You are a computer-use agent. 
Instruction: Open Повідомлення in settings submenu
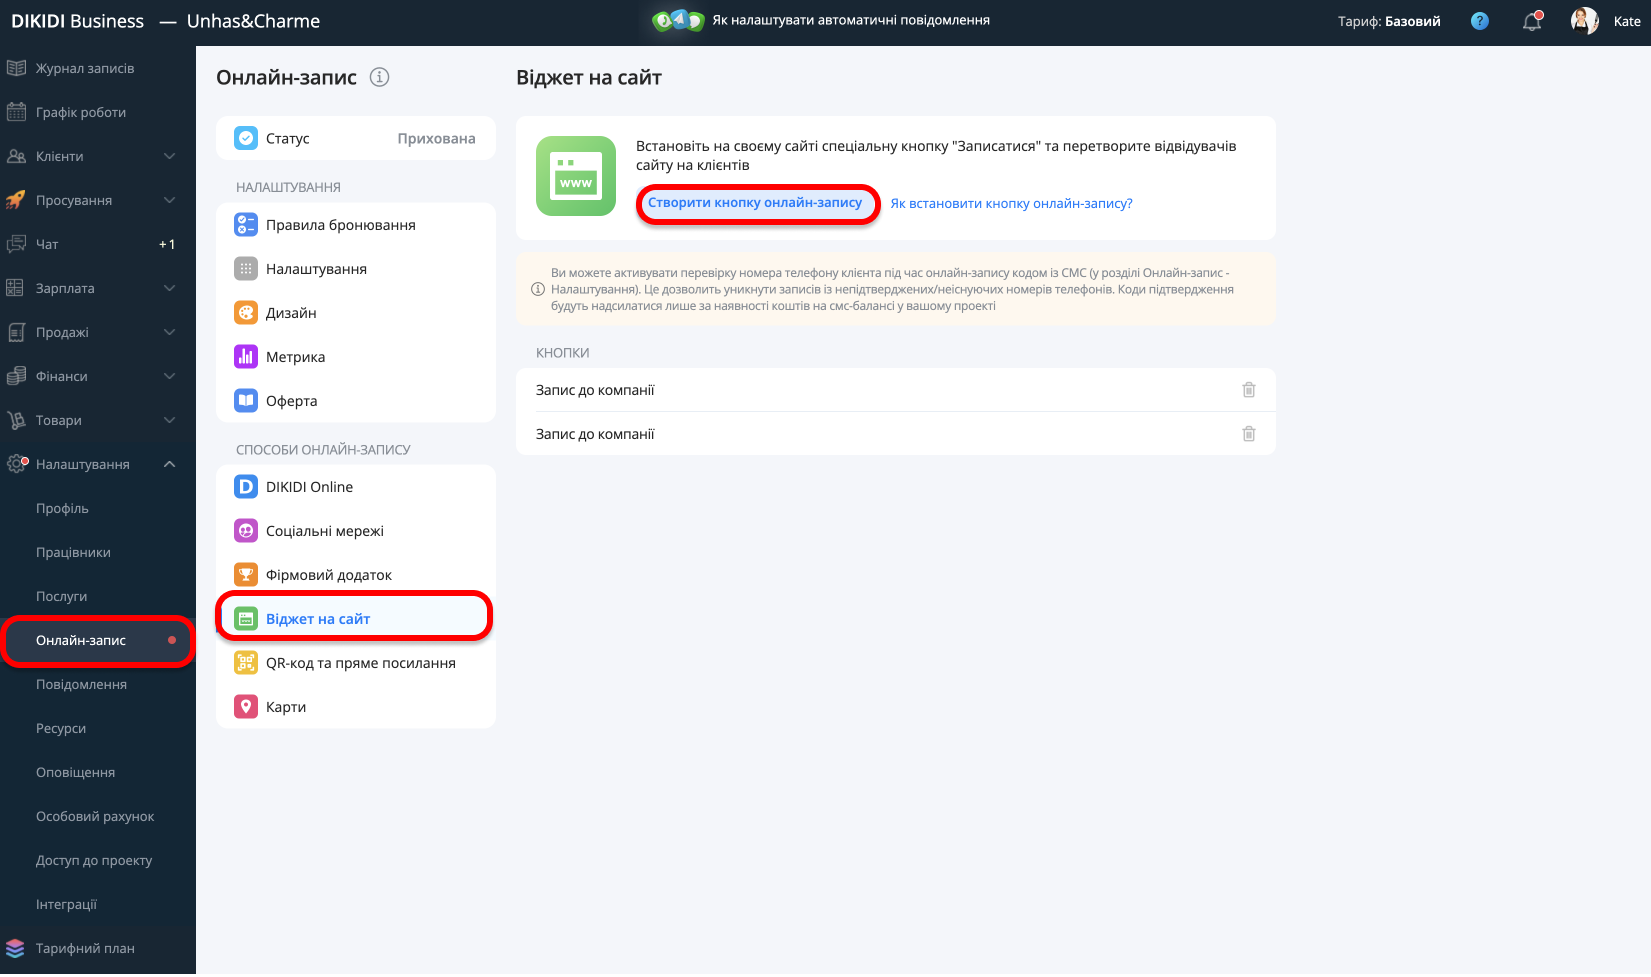click(81, 684)
